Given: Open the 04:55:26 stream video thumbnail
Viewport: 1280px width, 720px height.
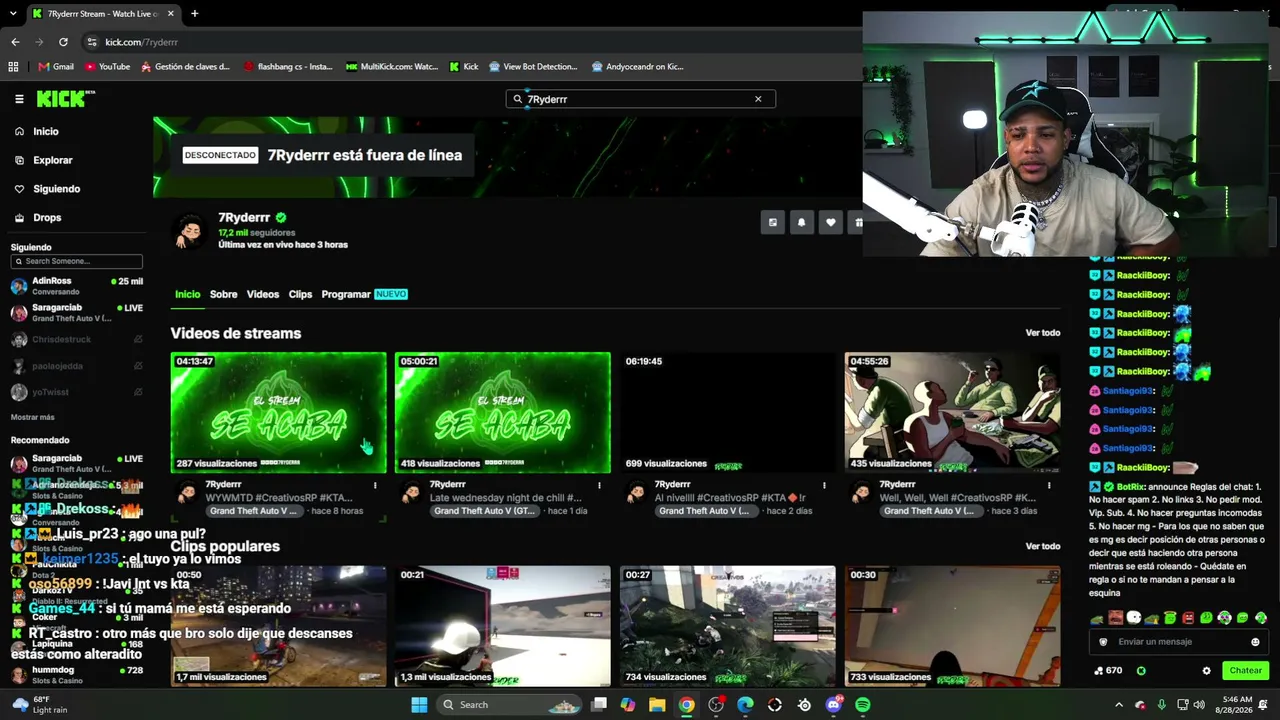Looking at the screenshot, I should [952, 412].
